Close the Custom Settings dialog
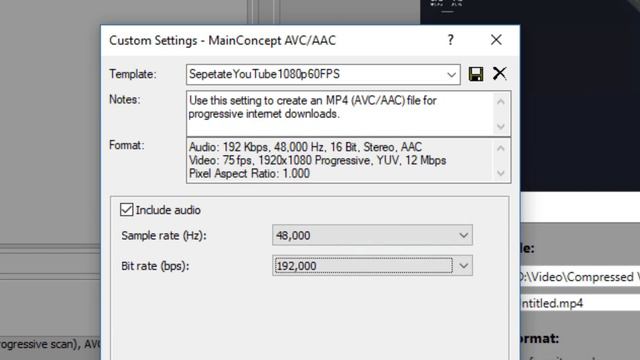The height and width of the screenshot is (360, 640). click(496, 40)
